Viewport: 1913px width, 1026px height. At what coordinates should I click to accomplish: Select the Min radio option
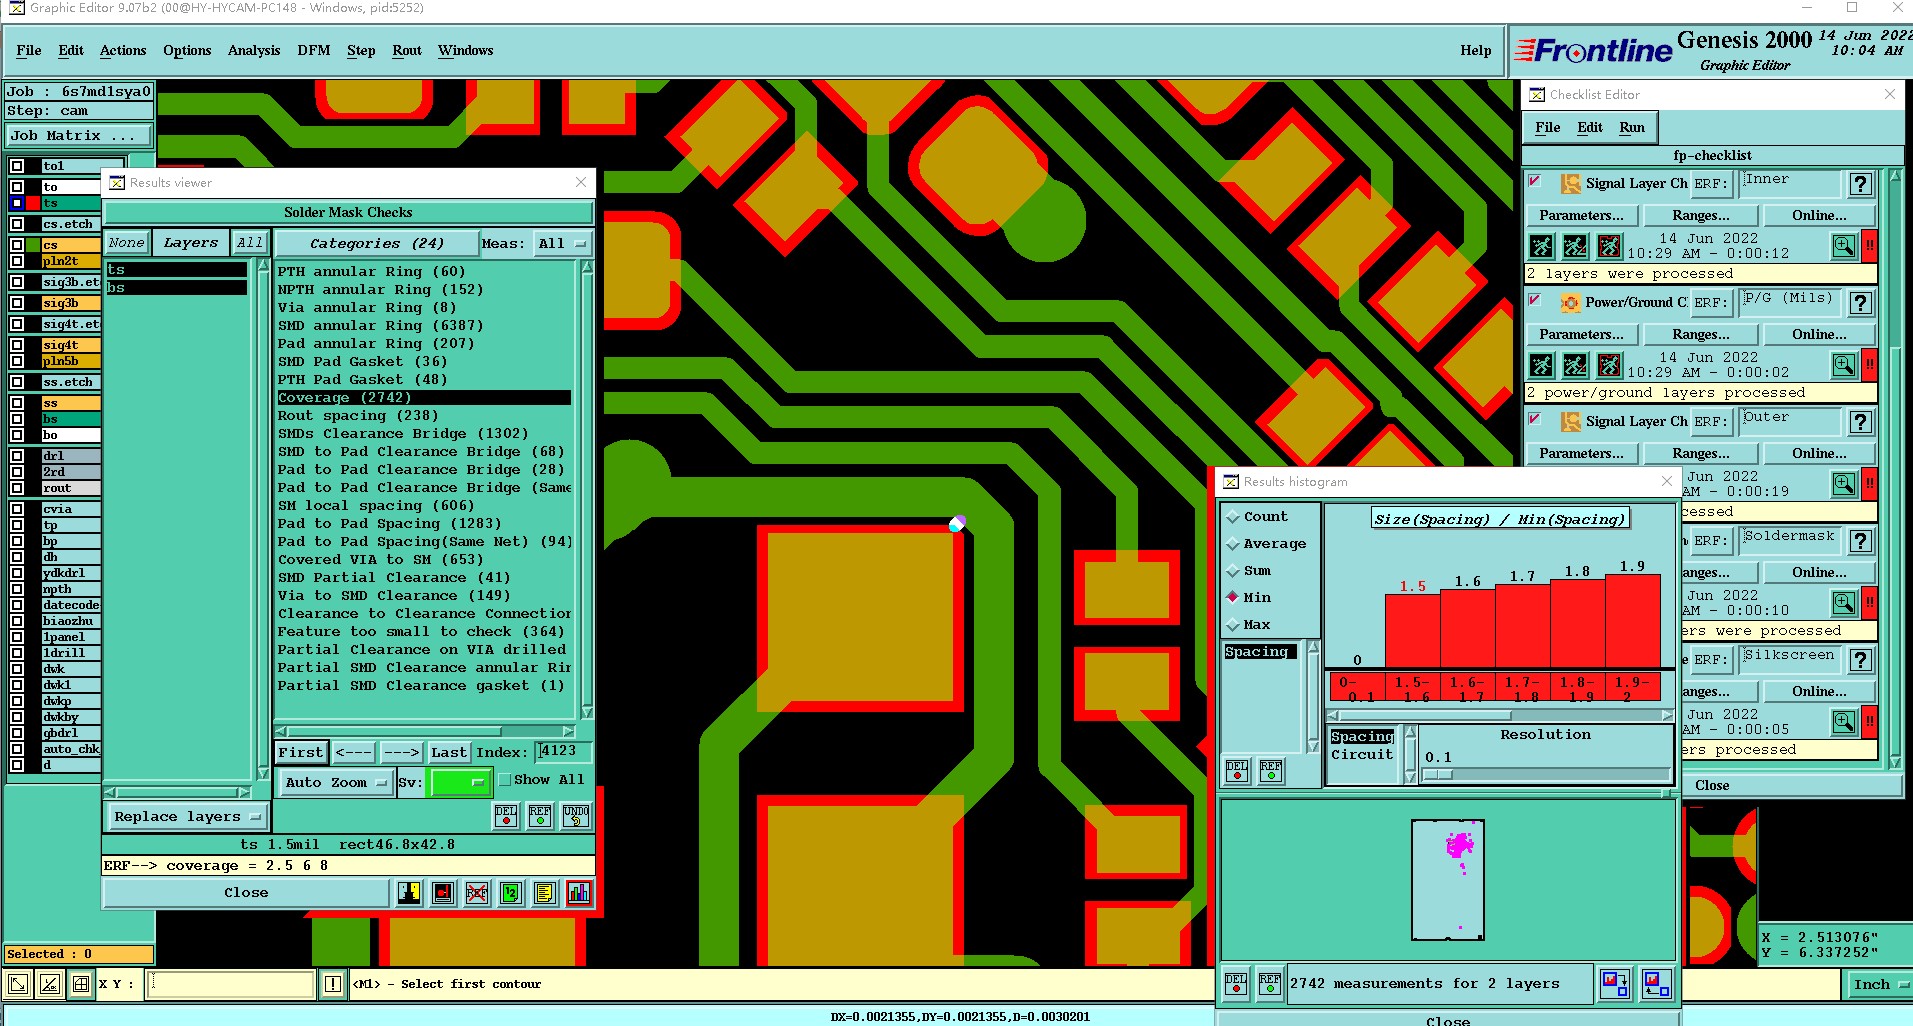[x=1233, y=598]
